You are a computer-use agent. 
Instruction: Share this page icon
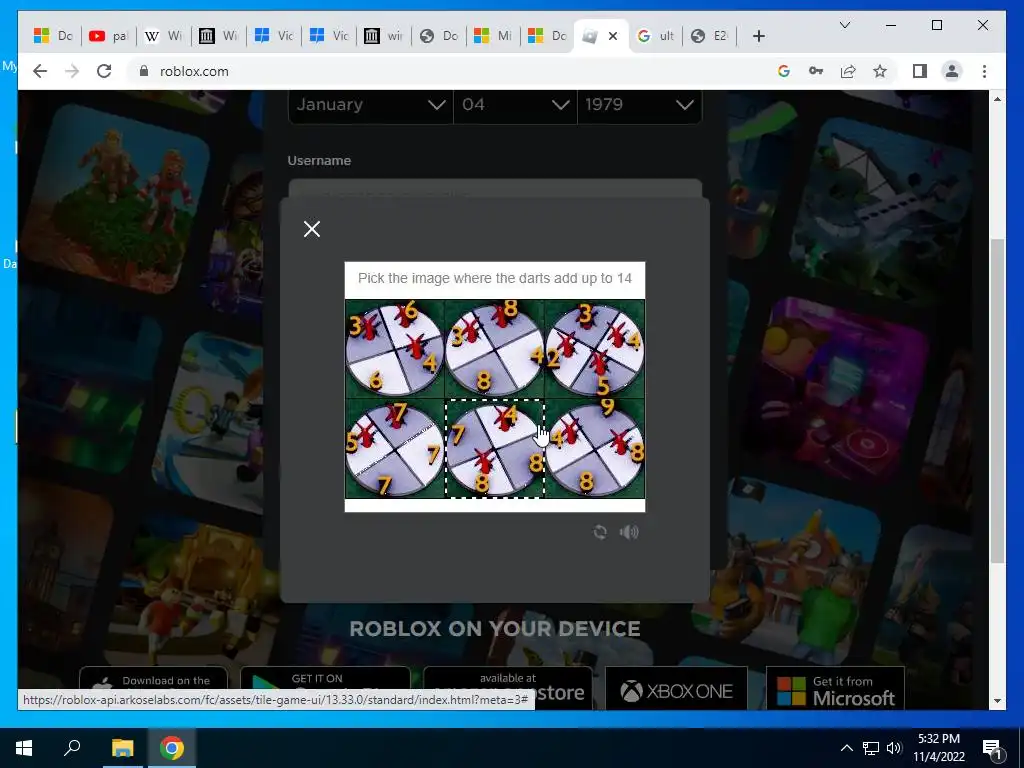click(x=848, y=71)
